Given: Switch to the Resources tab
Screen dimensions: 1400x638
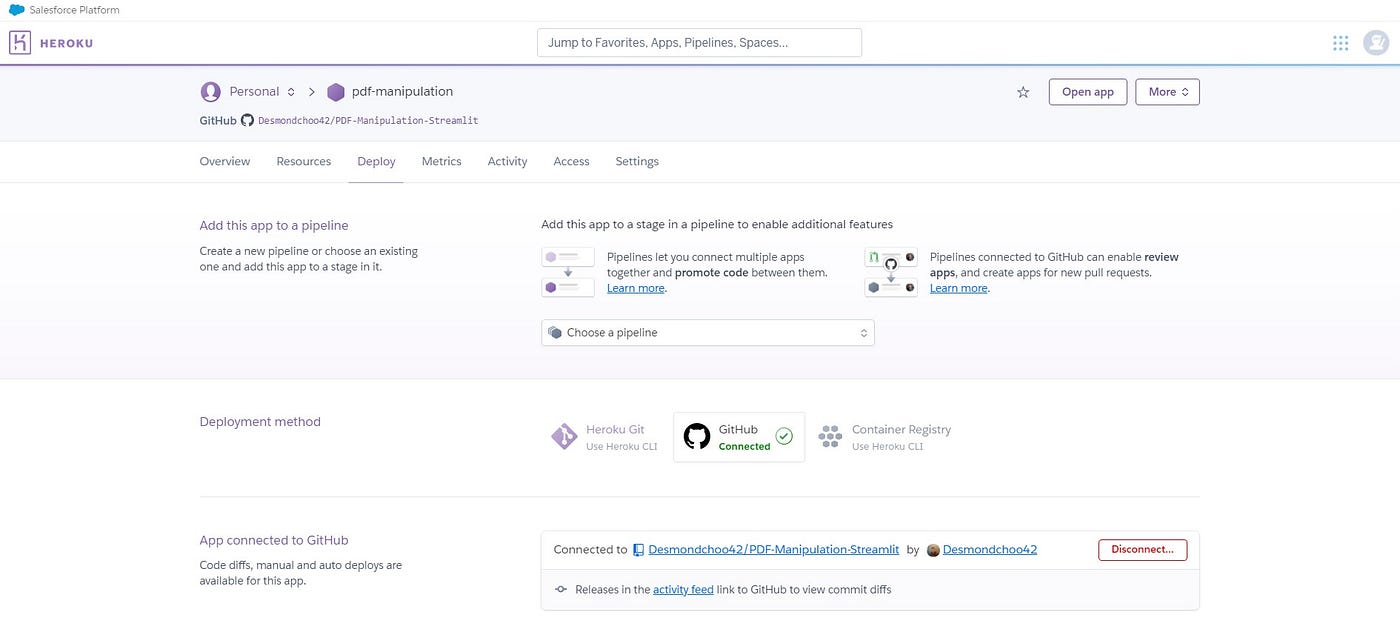Looking at the screenshot, I should pos(304,162).
